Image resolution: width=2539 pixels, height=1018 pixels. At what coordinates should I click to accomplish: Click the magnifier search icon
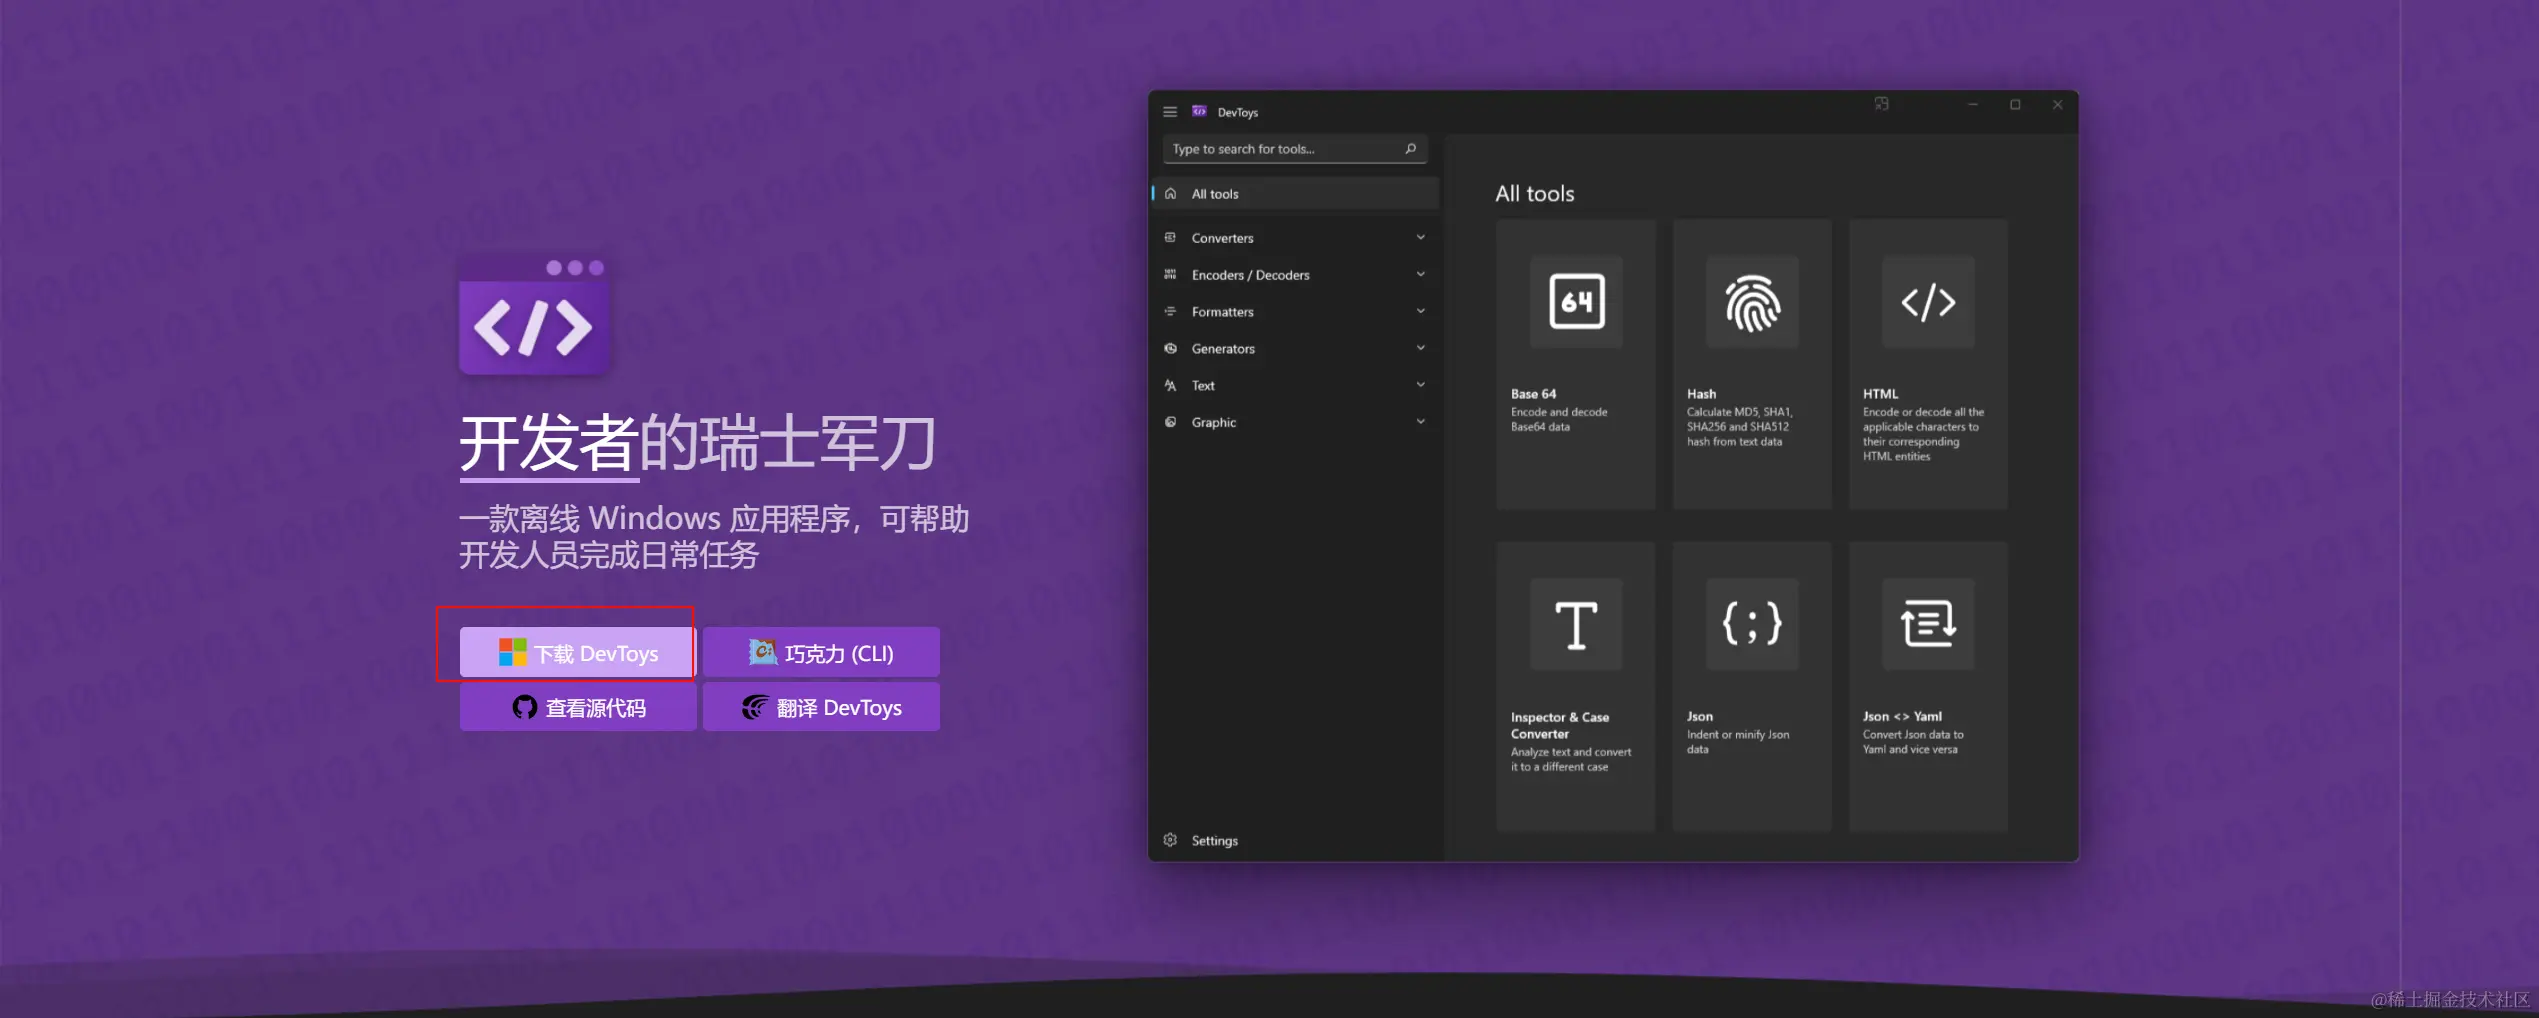coord(1411,149)
